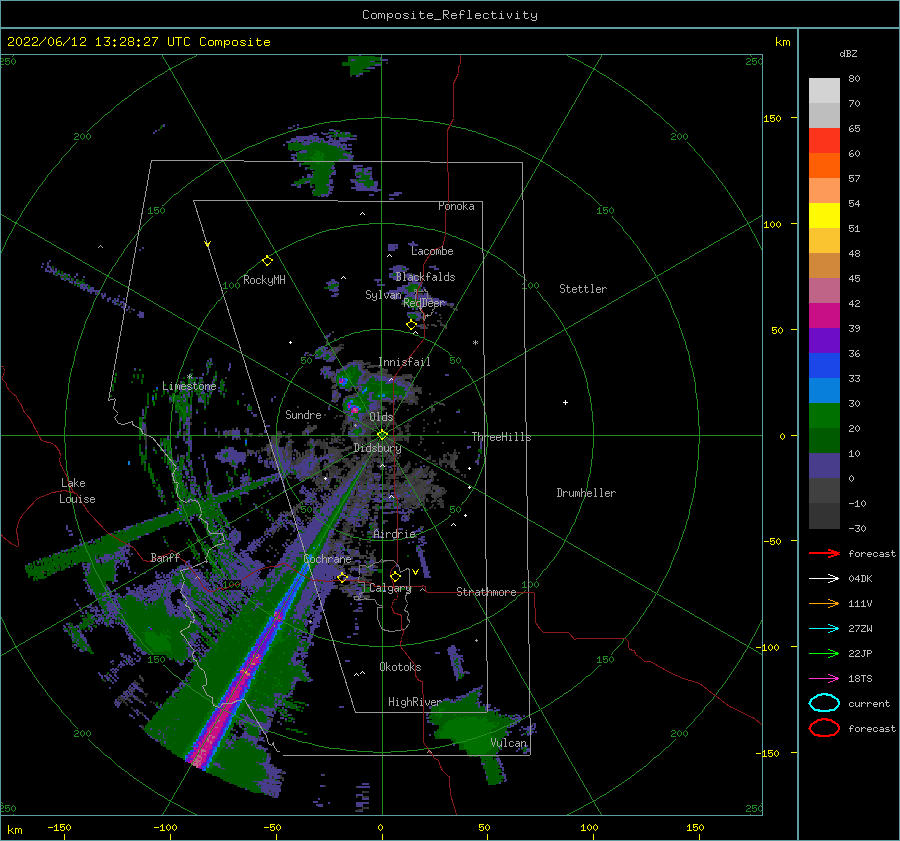Click the red forecast arrow legend icon
Screen dimensions: 900x841
click(824, 553)
